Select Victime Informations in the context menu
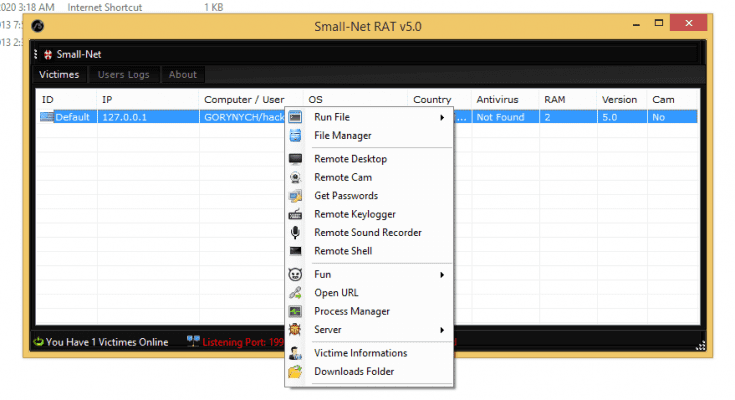735x400 pixels. tap(360, 353)
